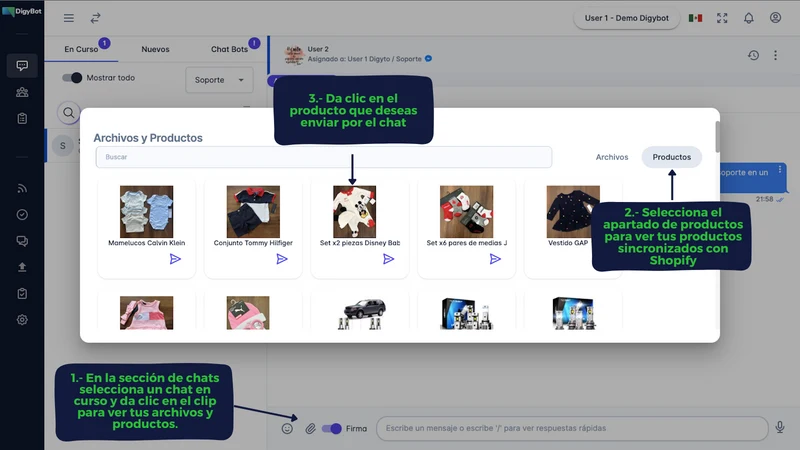Toggle the Mostrar todo switch
800x450 pixels.
(72, 78)
